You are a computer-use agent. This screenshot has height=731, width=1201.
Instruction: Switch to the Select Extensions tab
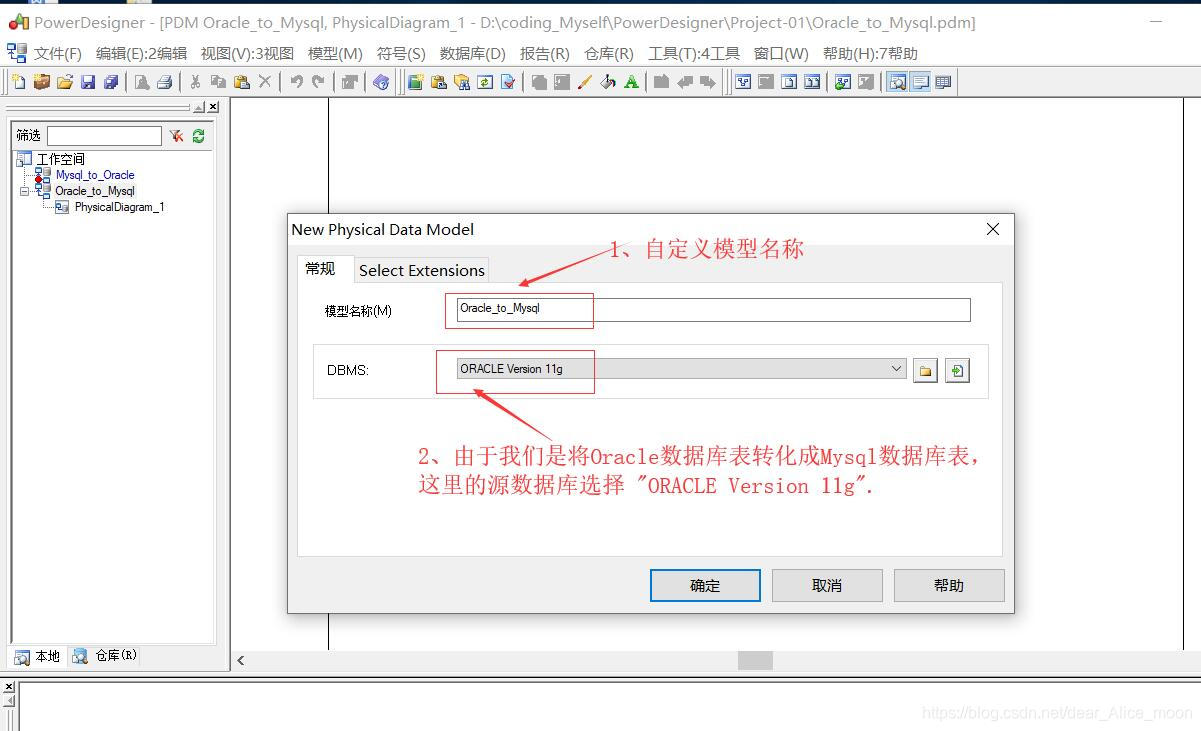(x=421, y=270)
